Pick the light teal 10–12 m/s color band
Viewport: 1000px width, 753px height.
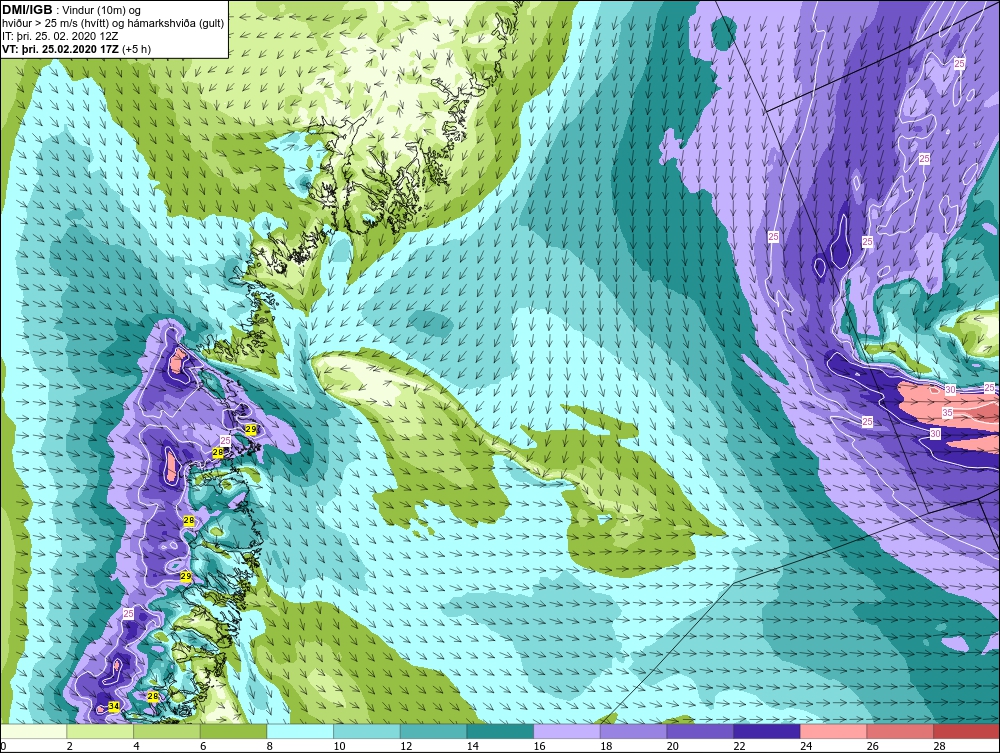pyautogui.click(x=367, y=731)
